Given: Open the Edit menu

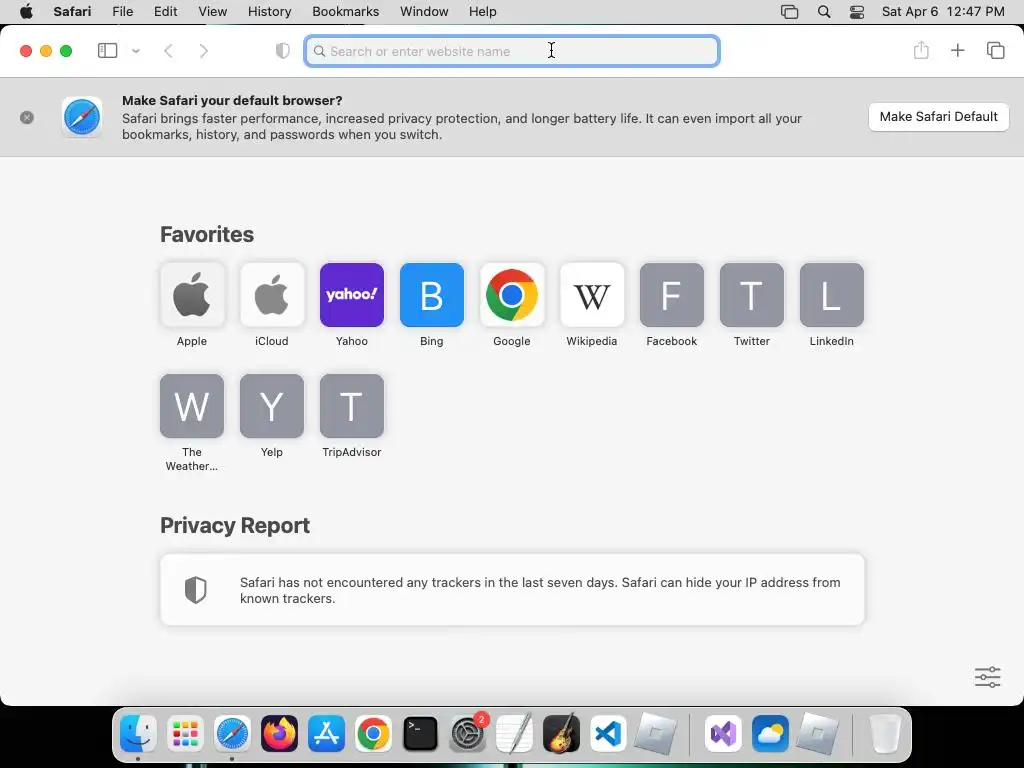Looking at the screenshot, I should (166, 11).
